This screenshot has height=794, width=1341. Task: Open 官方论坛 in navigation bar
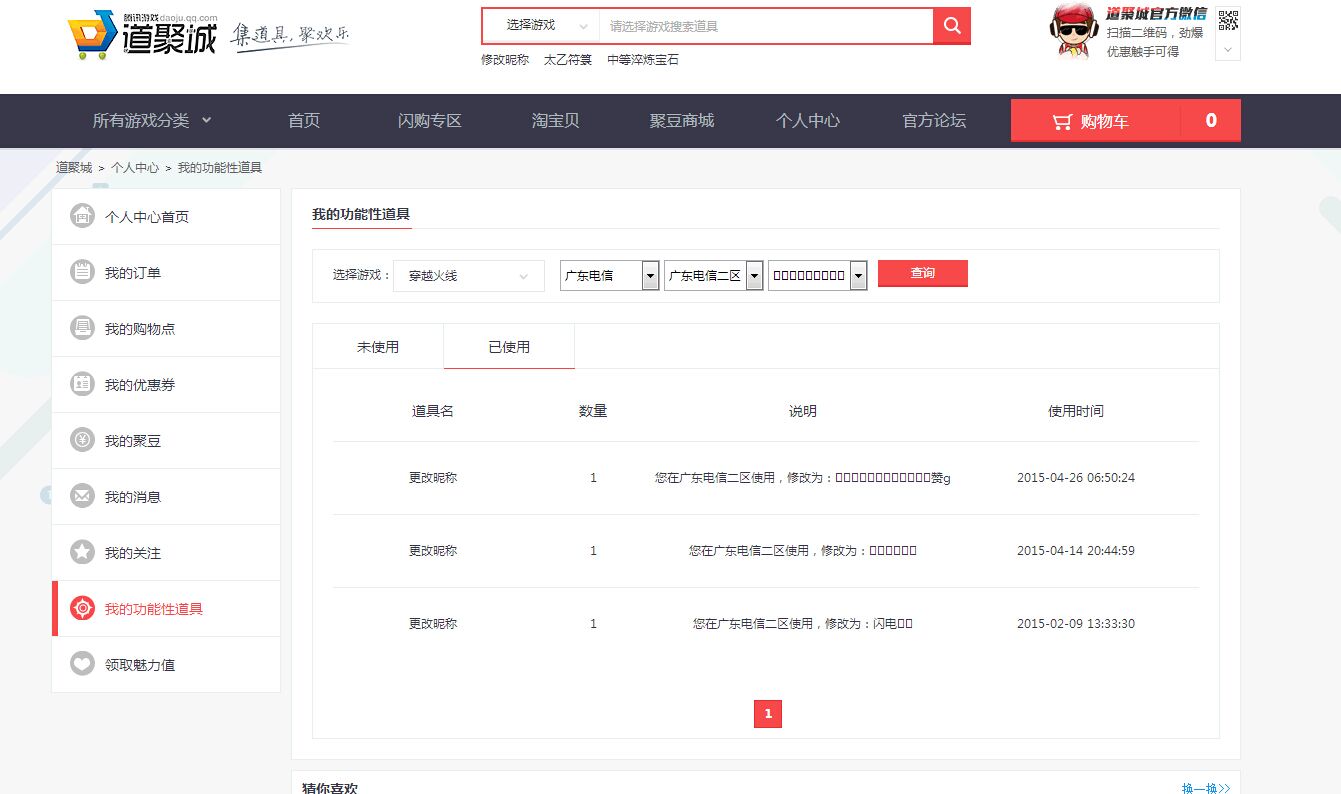(934, 121)
